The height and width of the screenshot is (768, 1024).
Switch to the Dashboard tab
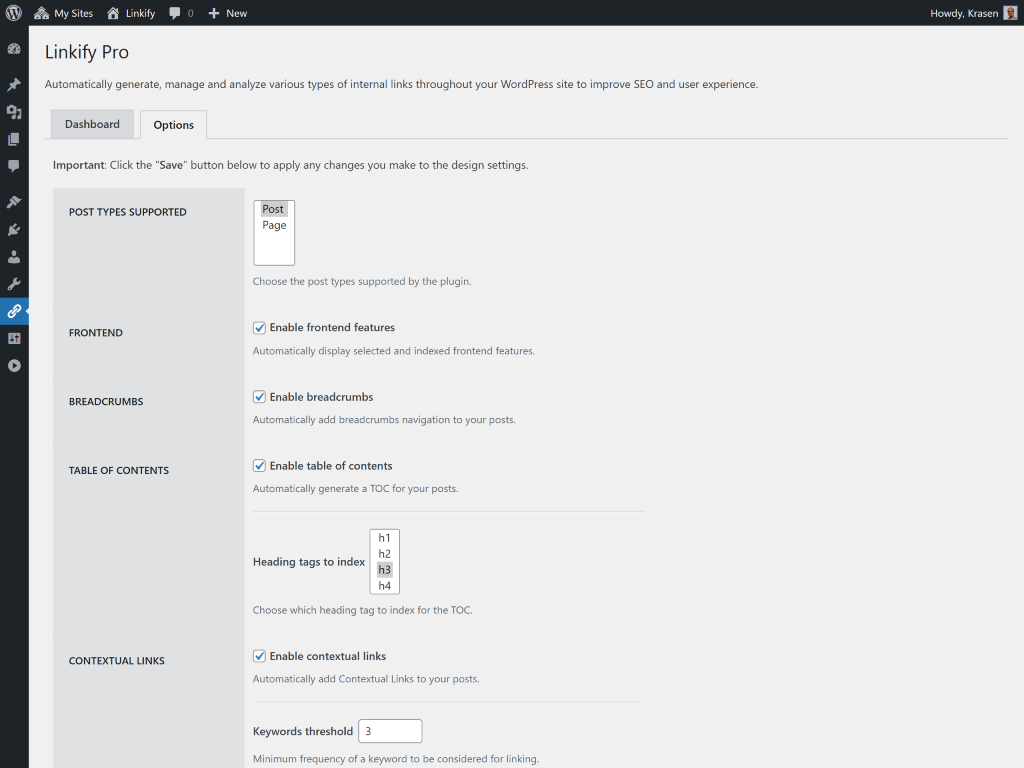pyautogui.click(x=92, y=124)
